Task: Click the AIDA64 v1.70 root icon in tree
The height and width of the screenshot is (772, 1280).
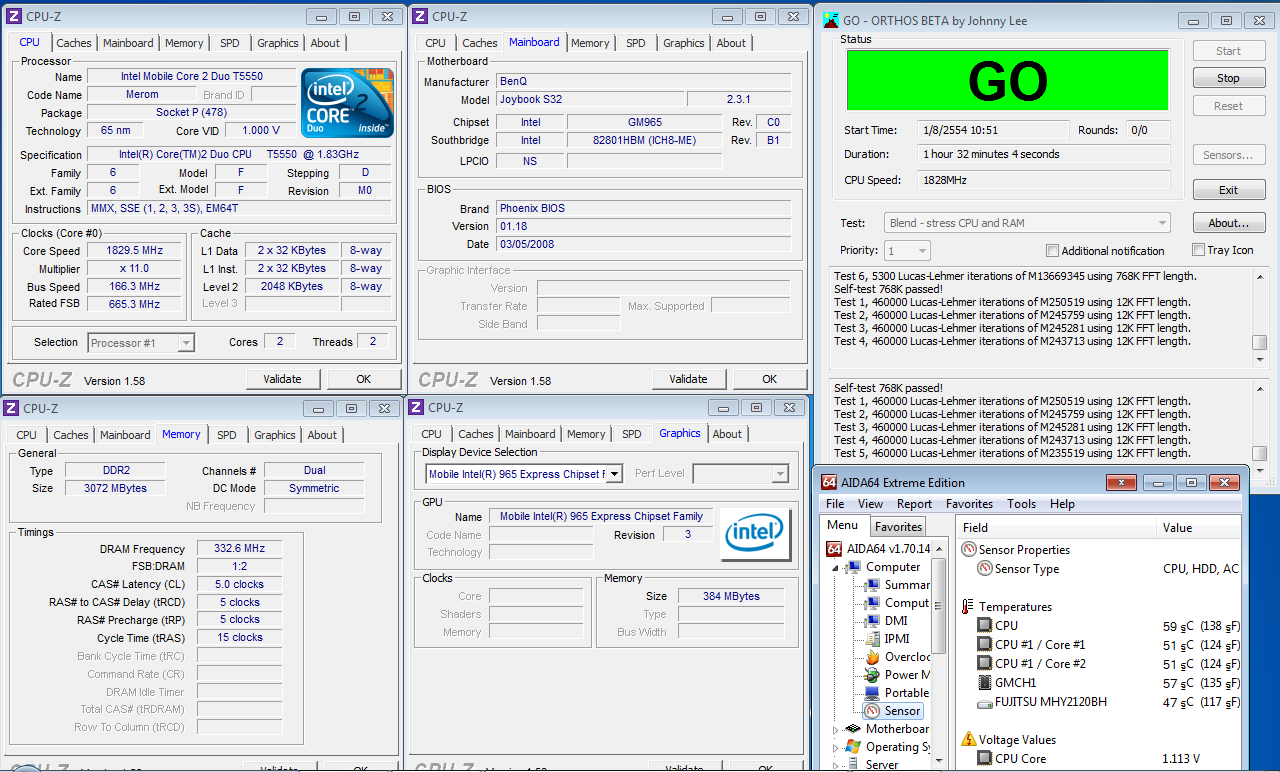Action: click(x=834, y=548)
